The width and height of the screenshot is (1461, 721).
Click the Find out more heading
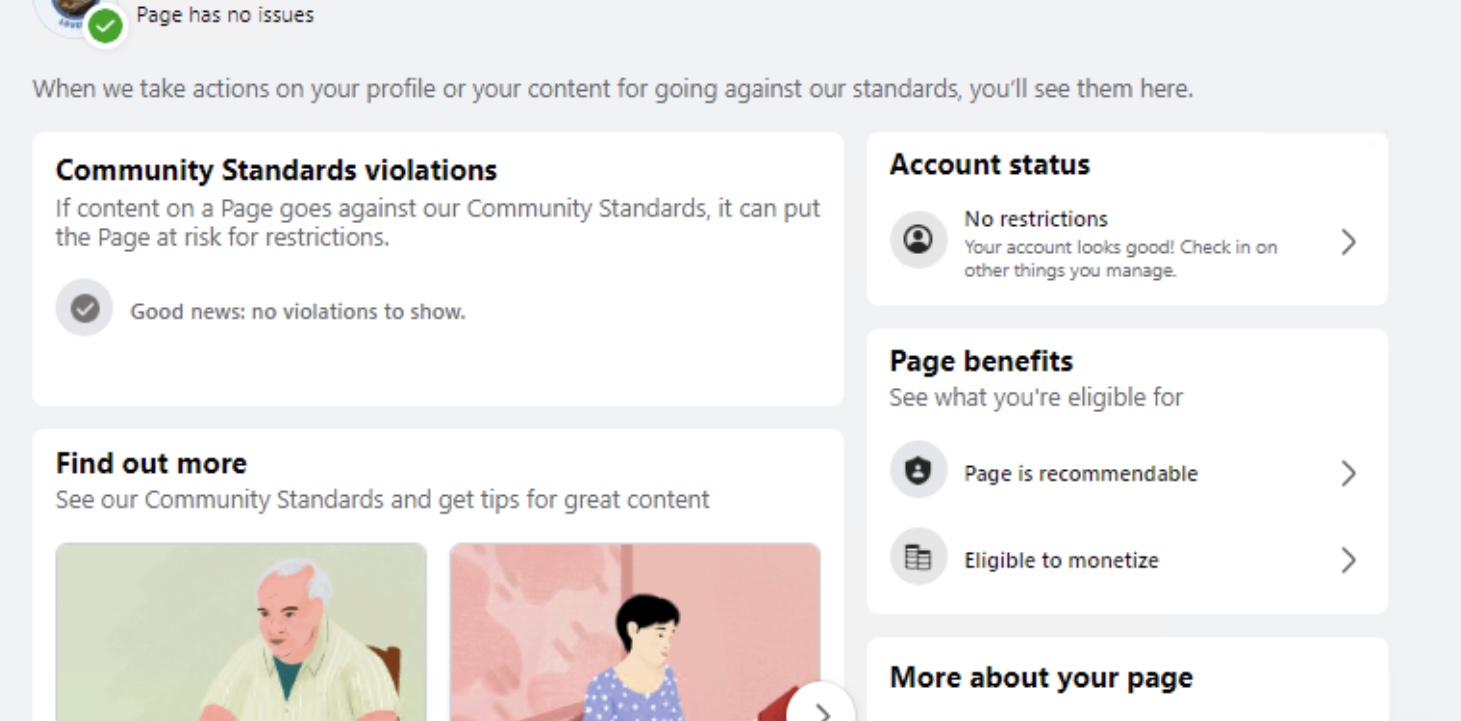coord(151,463)
